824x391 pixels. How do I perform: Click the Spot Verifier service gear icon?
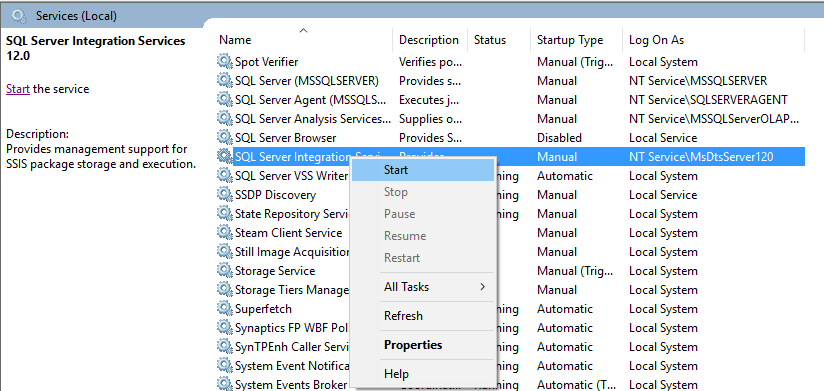[x=224, y=61]
